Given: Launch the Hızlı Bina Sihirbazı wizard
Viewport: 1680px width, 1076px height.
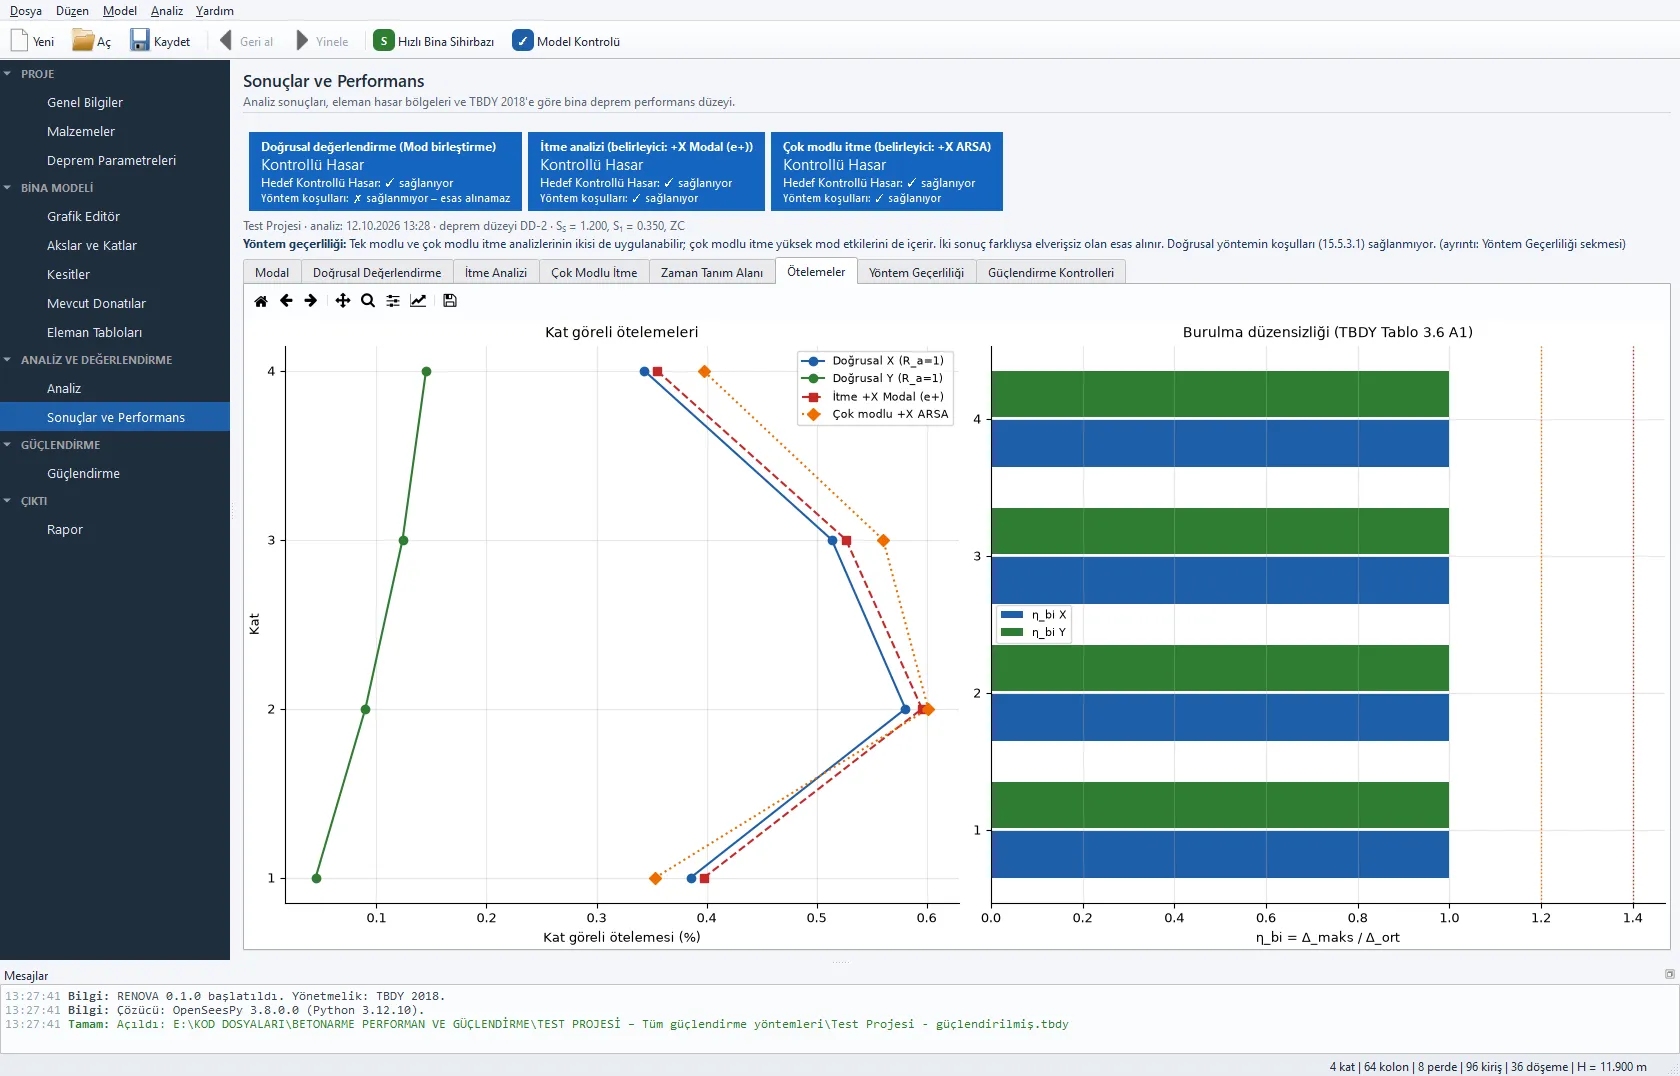Looking at the screenshot, I should 434,41.
